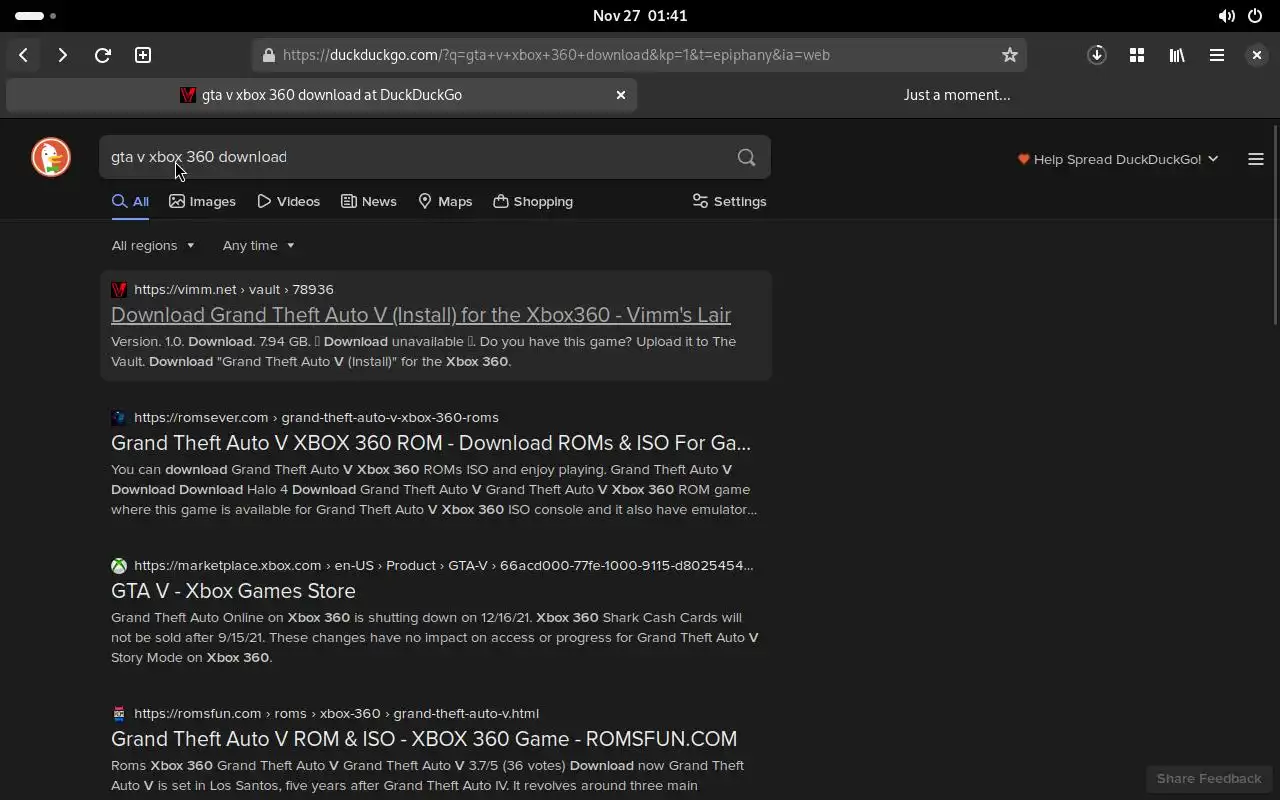This screenshot has height=800, width=1280.
Task: Open the system power menu icon
Action: [1255, 16]
